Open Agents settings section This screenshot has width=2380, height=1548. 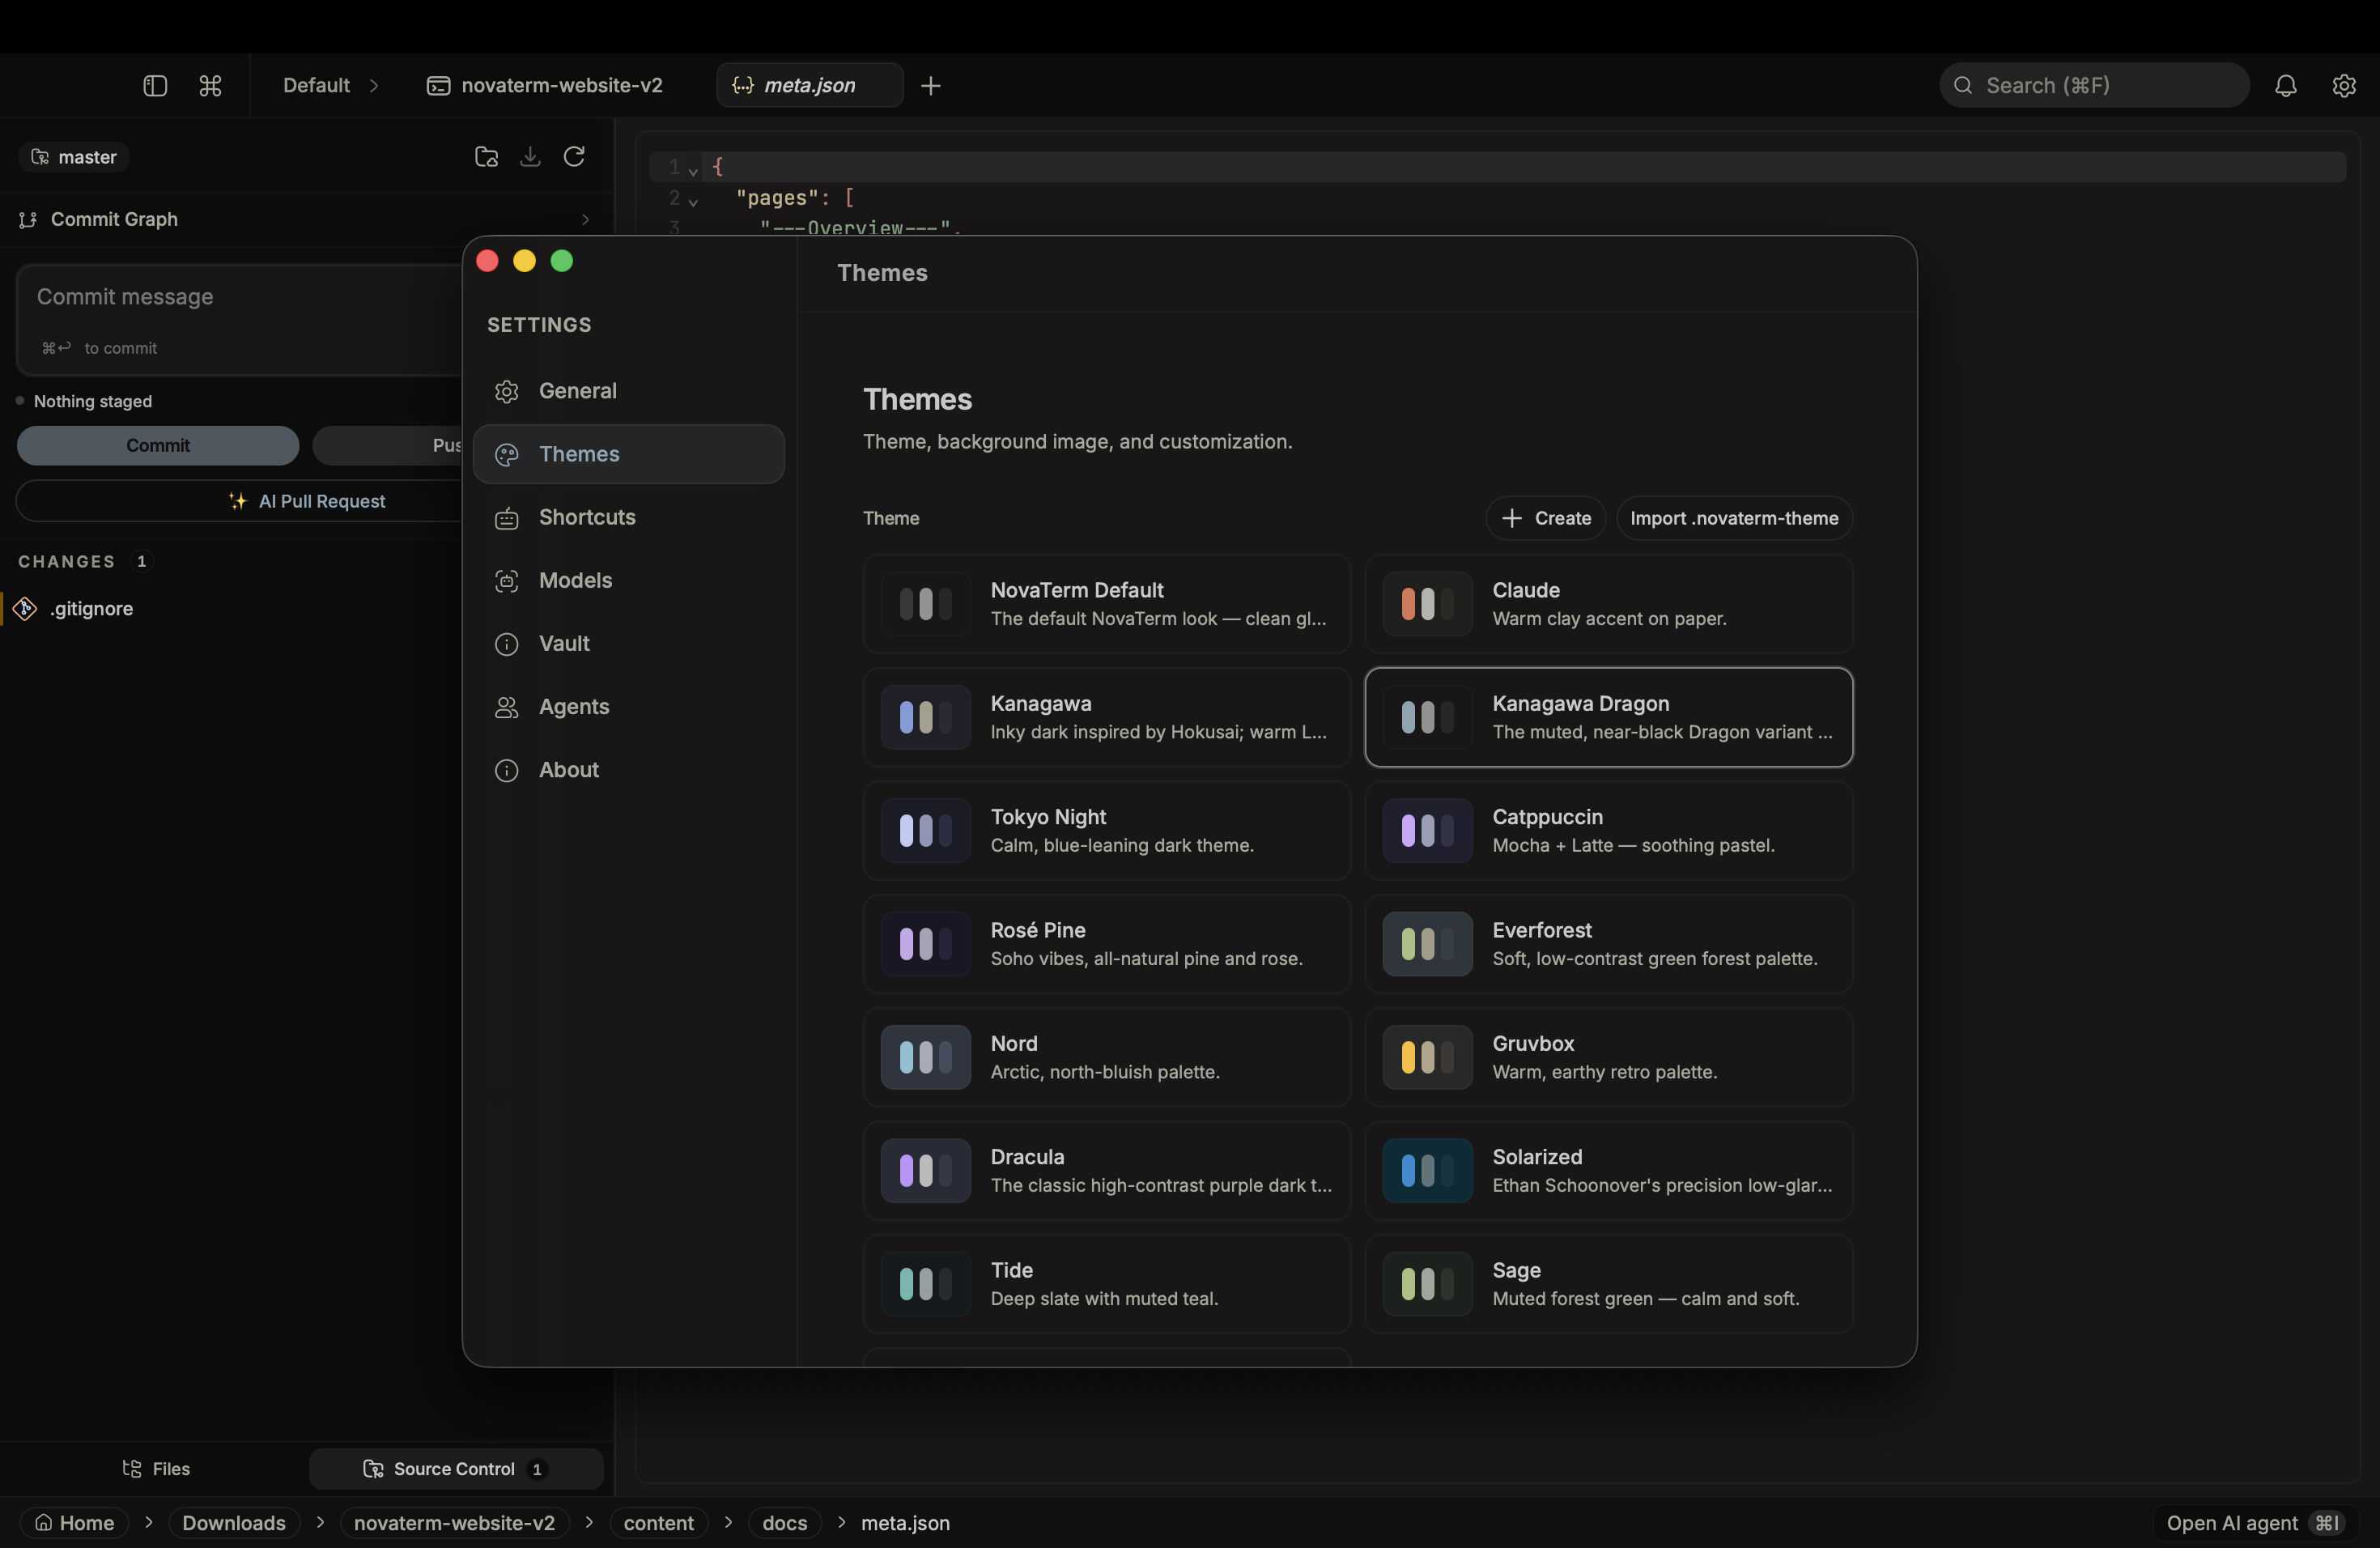pyautogui.click(x=629, y=707)
